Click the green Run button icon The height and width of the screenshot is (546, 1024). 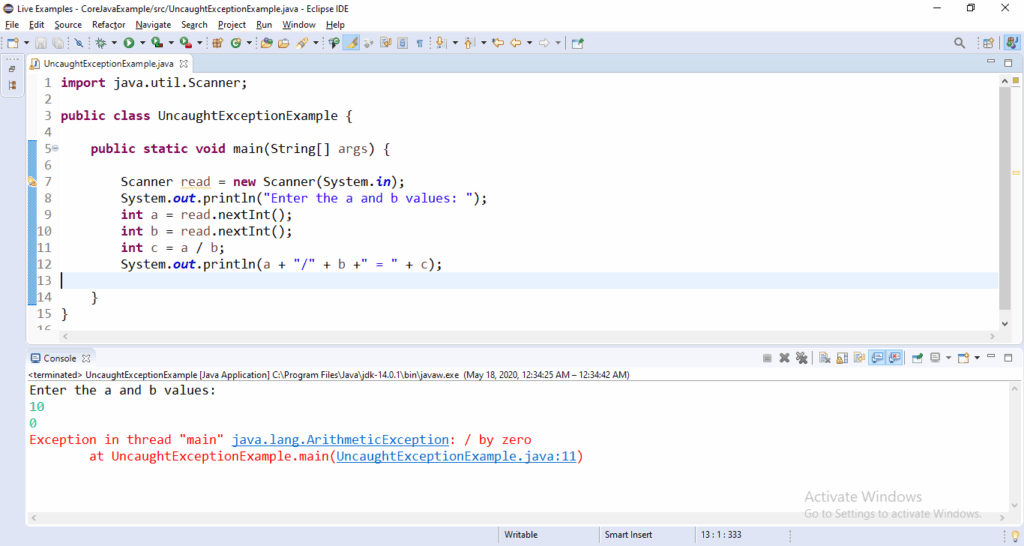point(129,43)
